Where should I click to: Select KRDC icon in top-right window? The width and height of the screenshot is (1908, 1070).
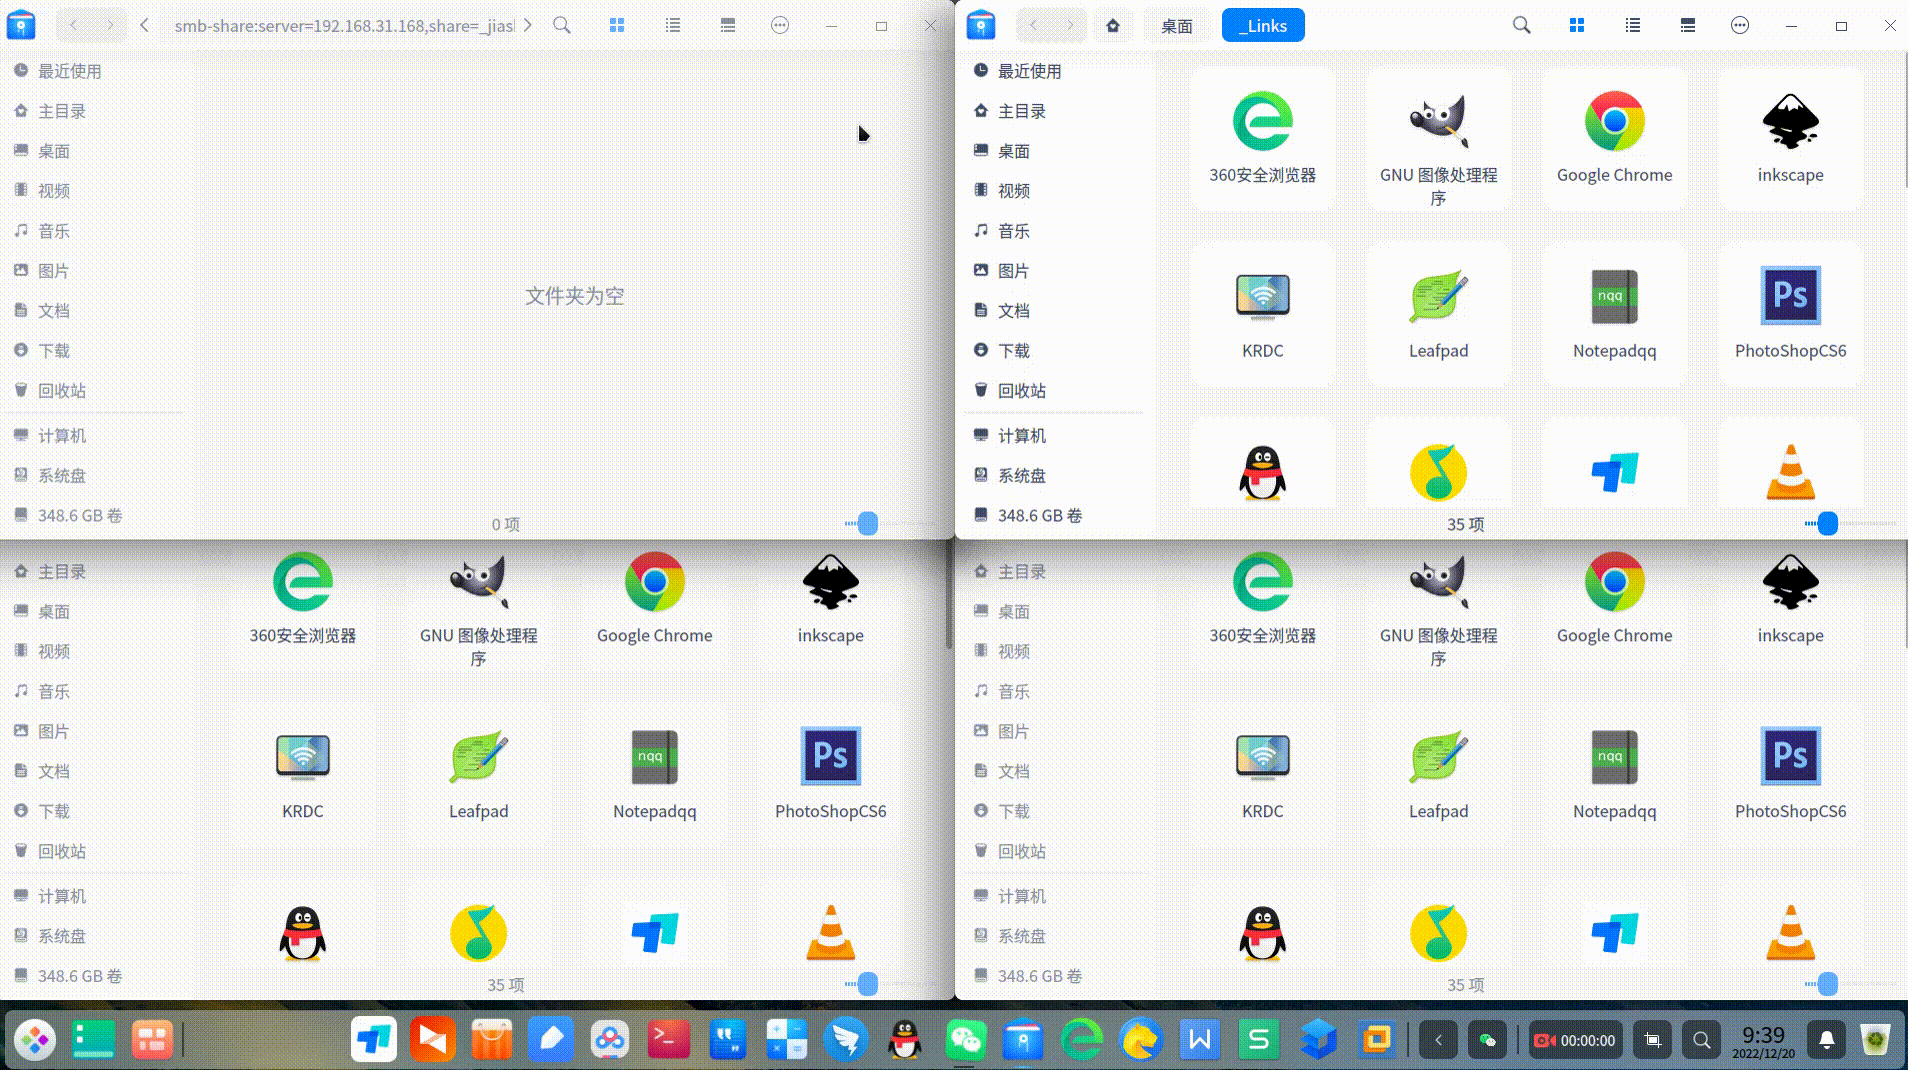pyautogui.click(x=1262, y=296)
